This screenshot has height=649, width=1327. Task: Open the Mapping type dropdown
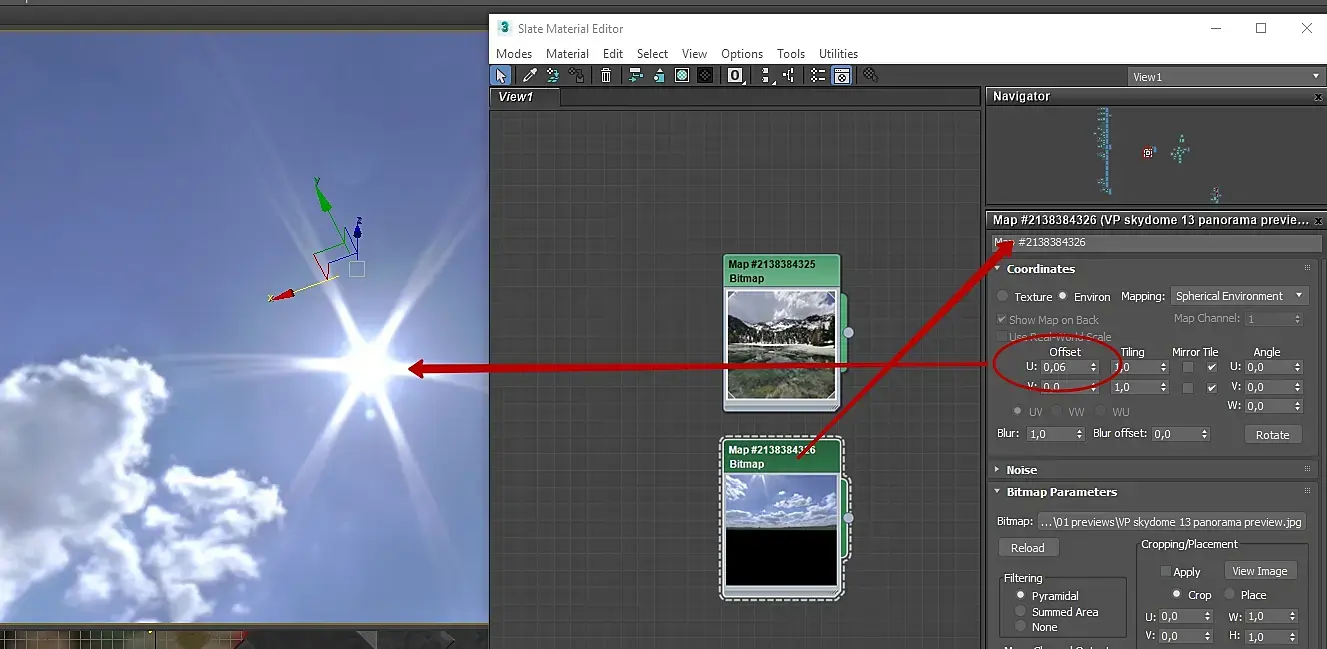tap(1240, 296)
